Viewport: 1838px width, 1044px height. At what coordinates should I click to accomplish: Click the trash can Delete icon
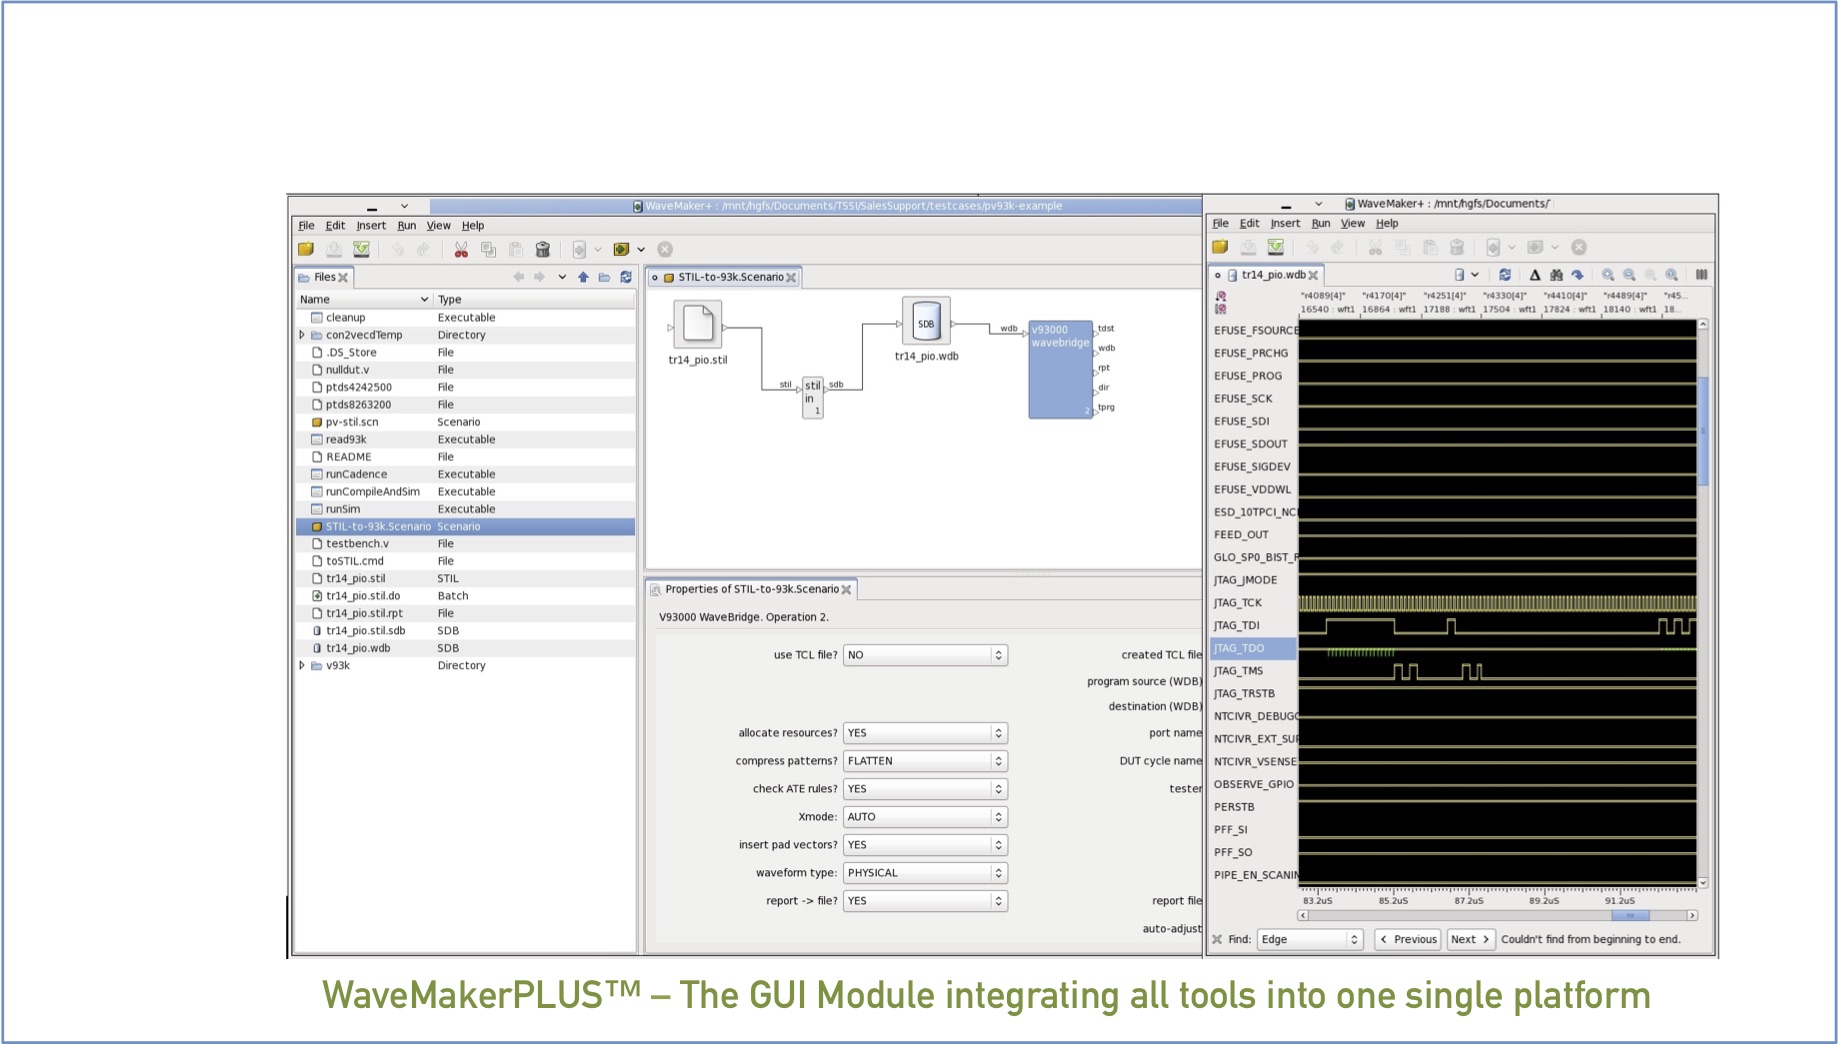click(543, 250)
